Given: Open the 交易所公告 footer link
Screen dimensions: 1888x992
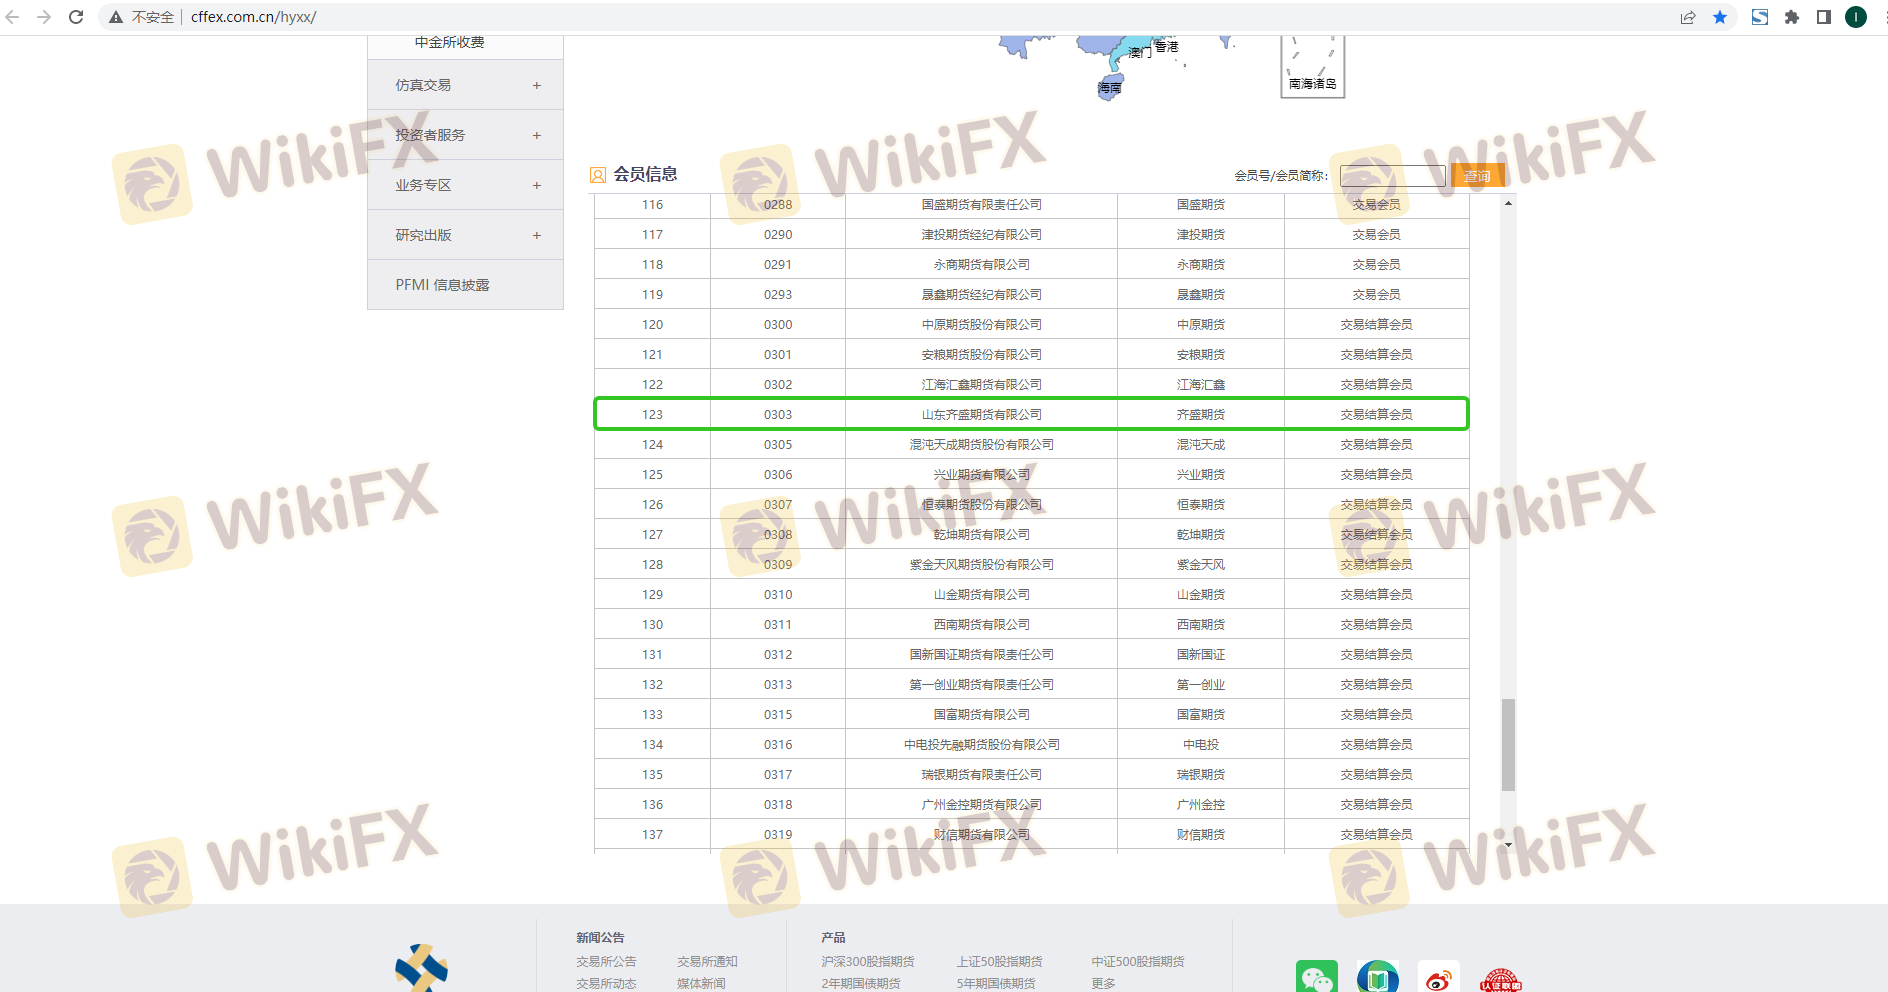Looking at the screenshot, I should (x=606, y=961).
